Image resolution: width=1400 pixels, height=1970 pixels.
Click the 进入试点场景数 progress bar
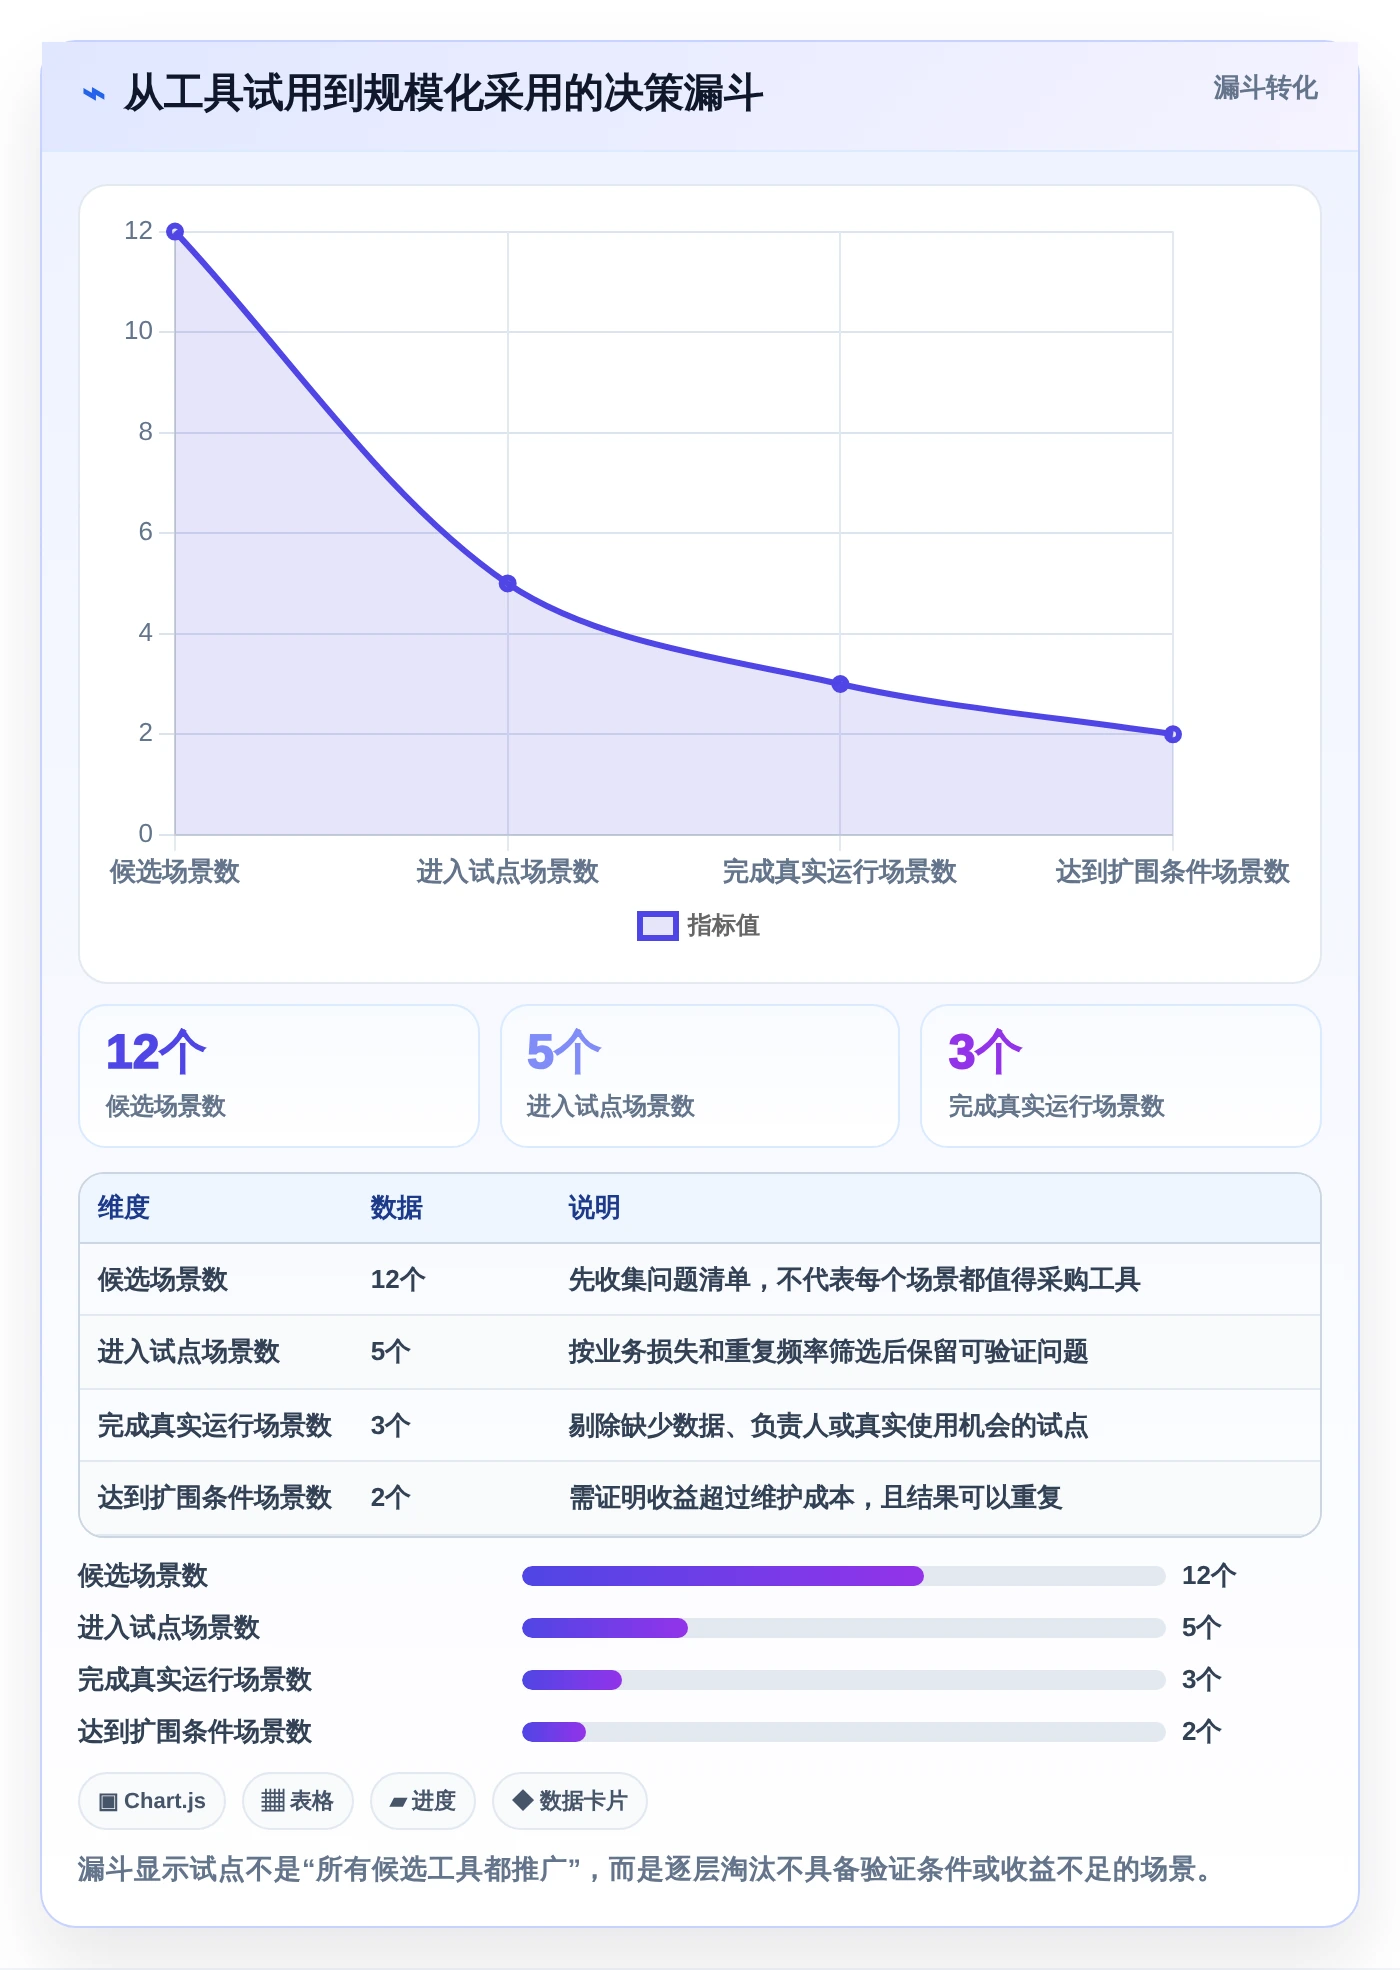pos(844,1628)
